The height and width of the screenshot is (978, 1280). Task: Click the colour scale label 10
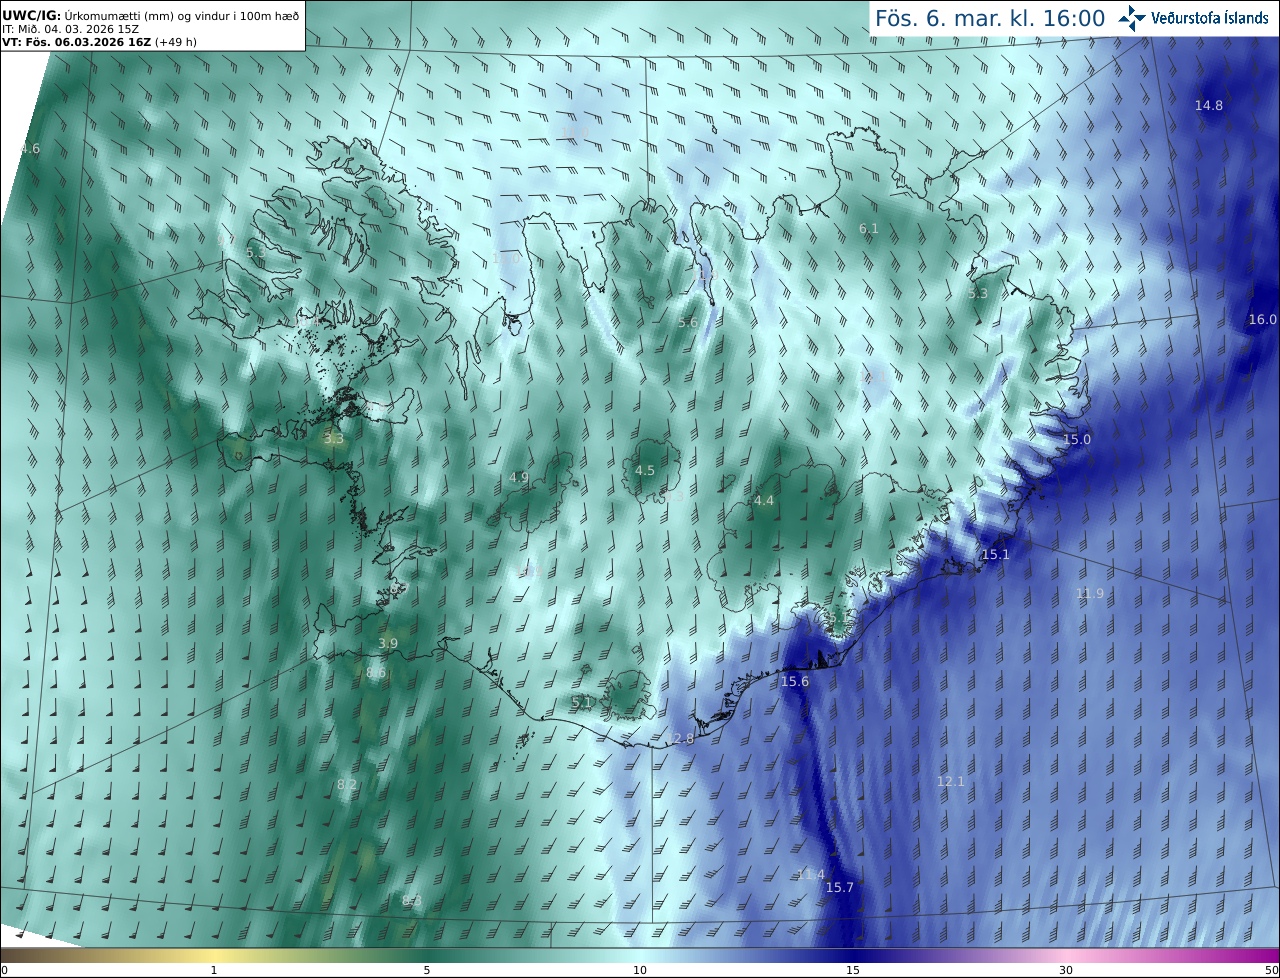point(640,970)
